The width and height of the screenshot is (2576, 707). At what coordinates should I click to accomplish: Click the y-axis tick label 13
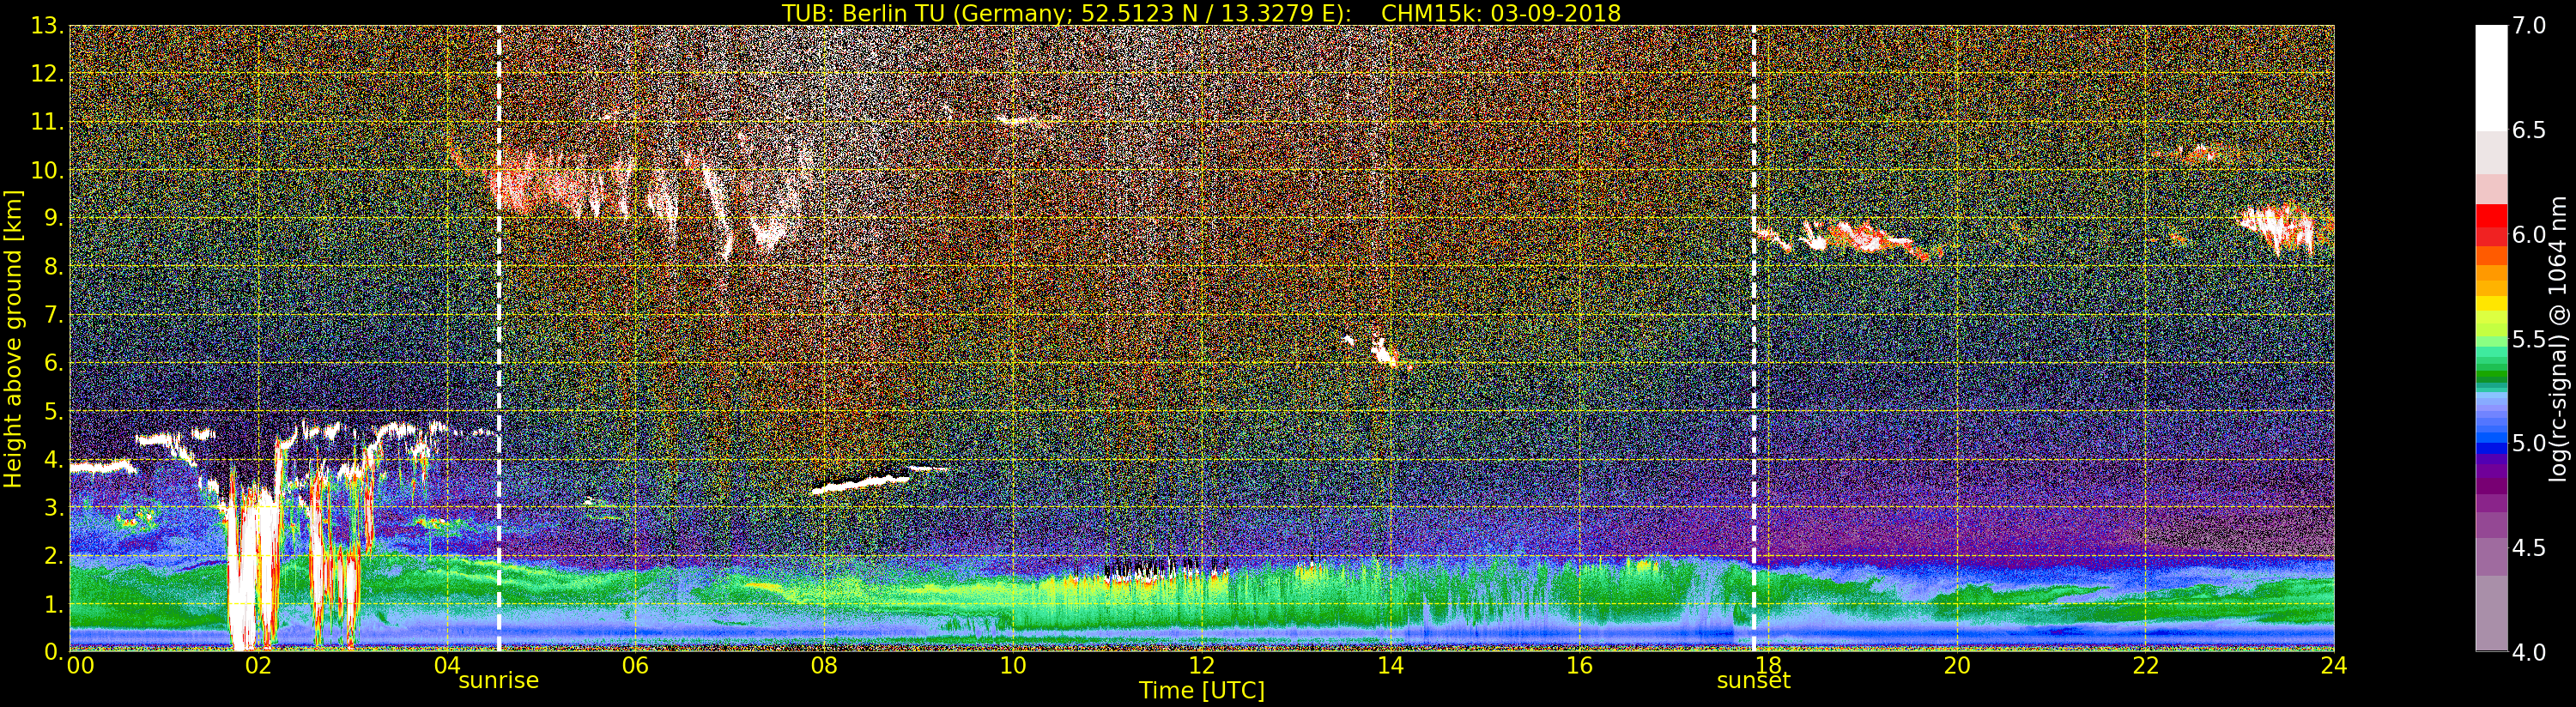click(46, 26)
